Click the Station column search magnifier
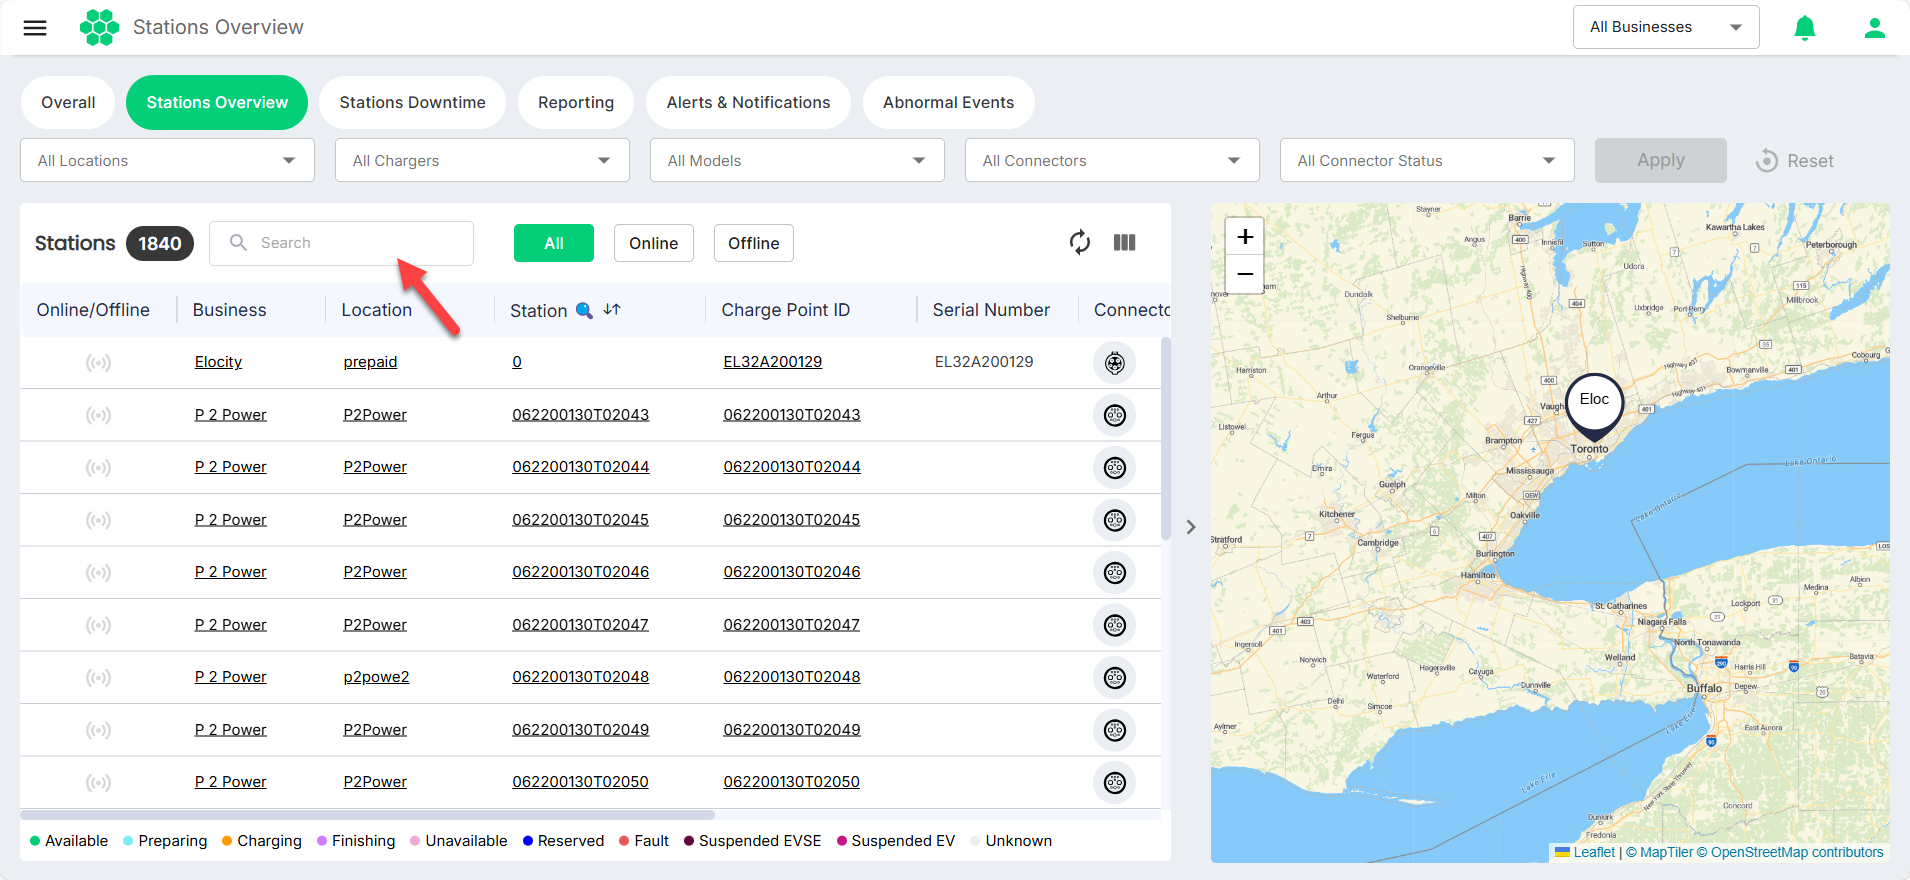 pyautogui.click(x=585, y=310)
